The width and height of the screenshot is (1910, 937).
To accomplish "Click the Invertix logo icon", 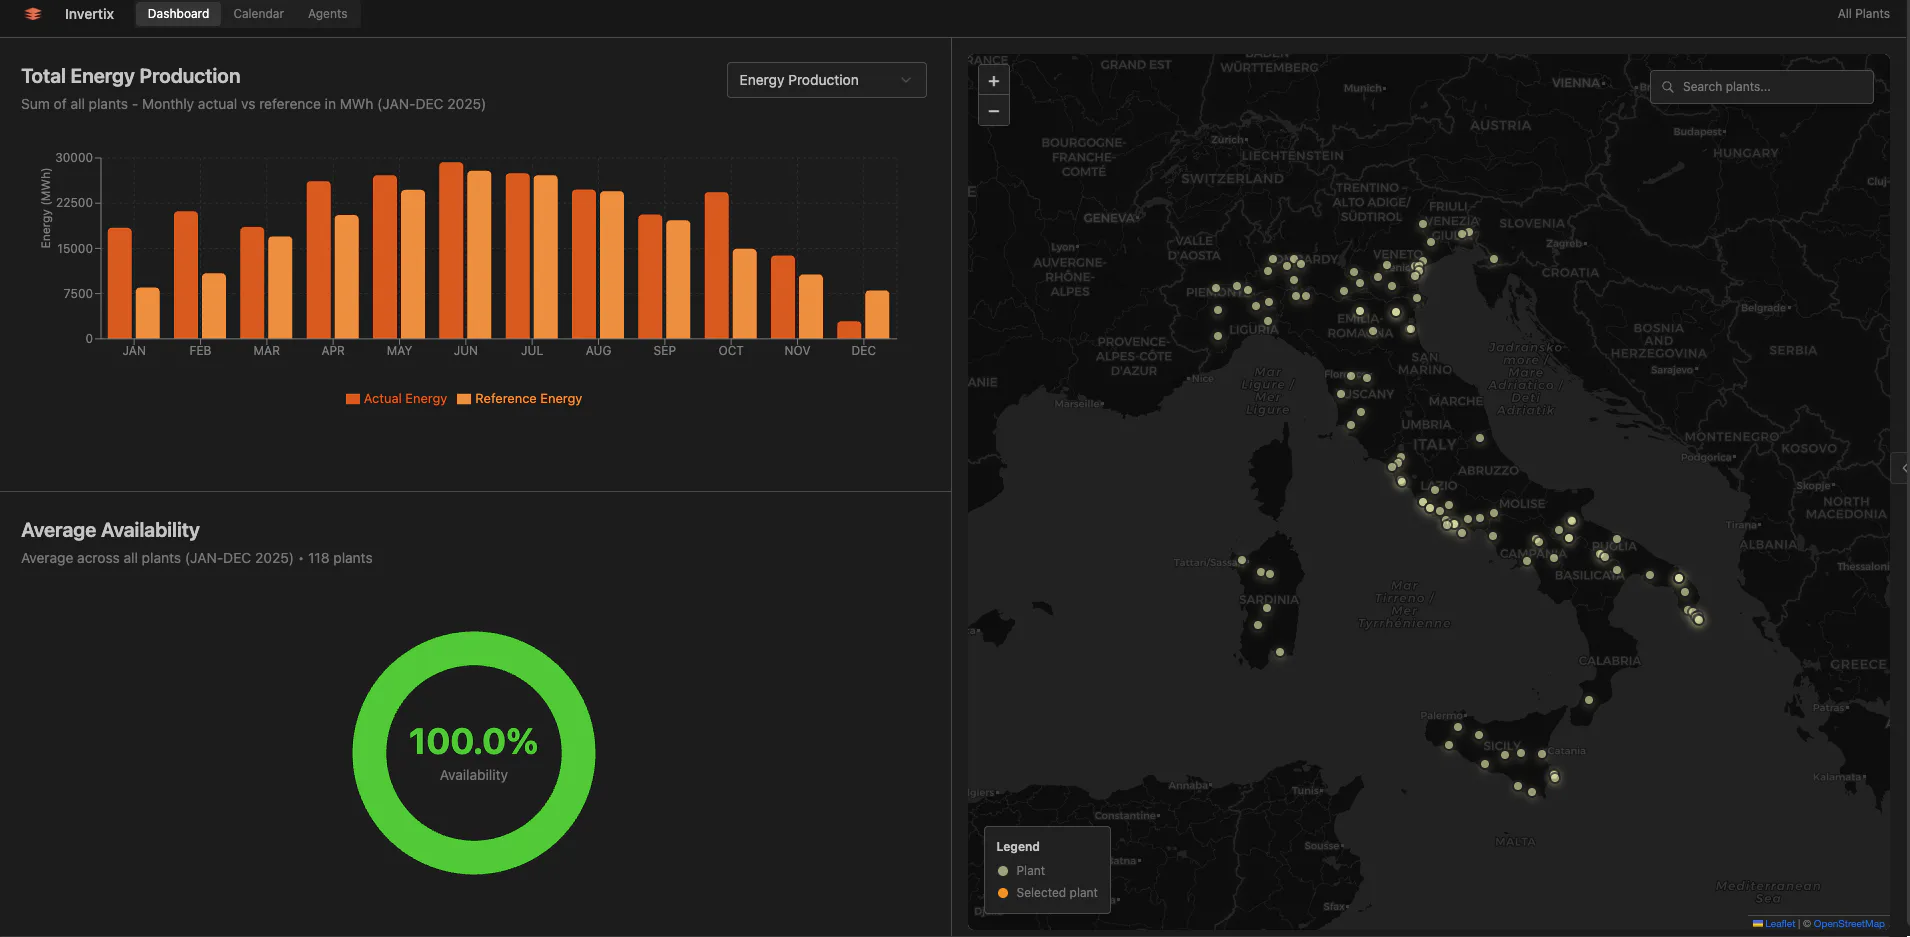I will pos(33,14).
